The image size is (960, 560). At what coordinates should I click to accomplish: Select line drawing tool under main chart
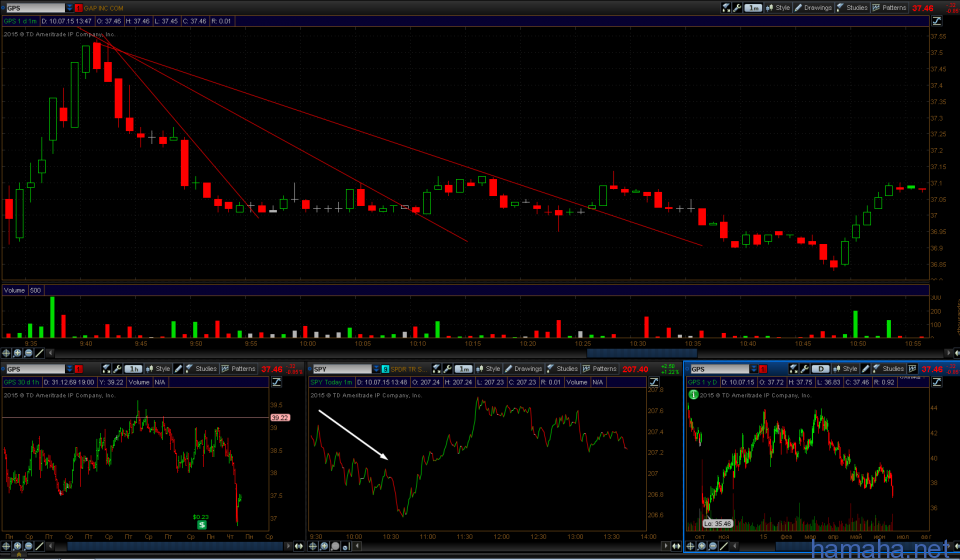(39, 353)
